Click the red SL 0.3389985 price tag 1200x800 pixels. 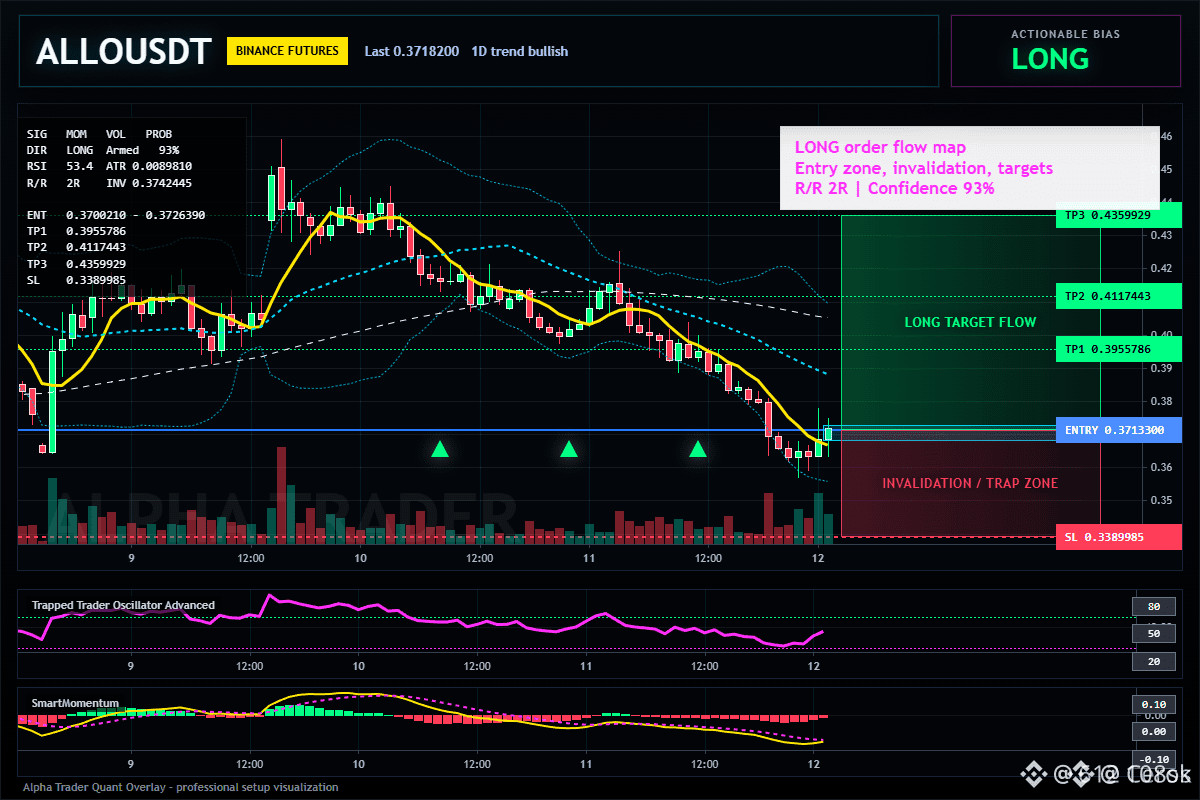(1120, 537)
